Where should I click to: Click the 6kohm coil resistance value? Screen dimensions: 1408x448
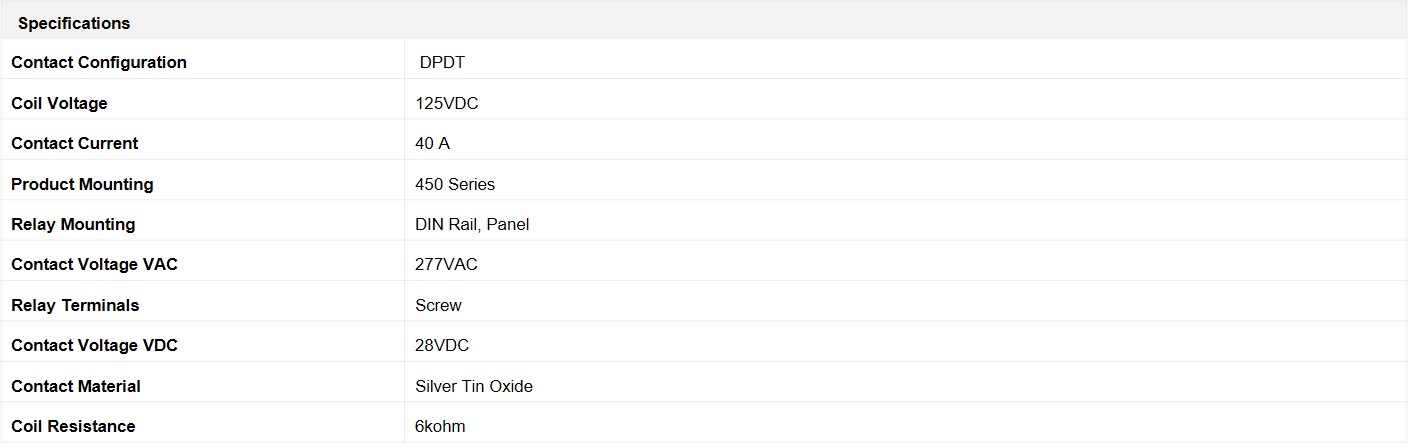440,426
